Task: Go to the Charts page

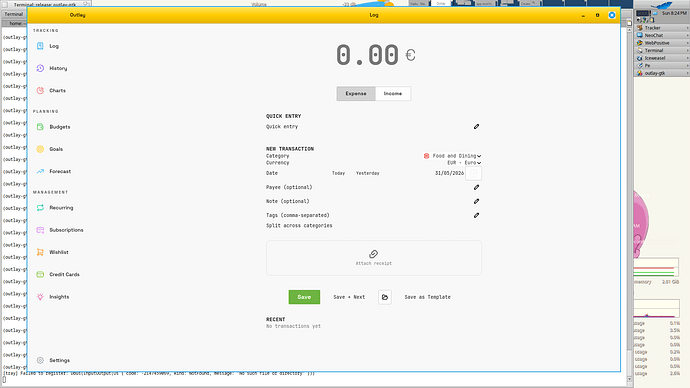Action: click(x=57, y=90)
